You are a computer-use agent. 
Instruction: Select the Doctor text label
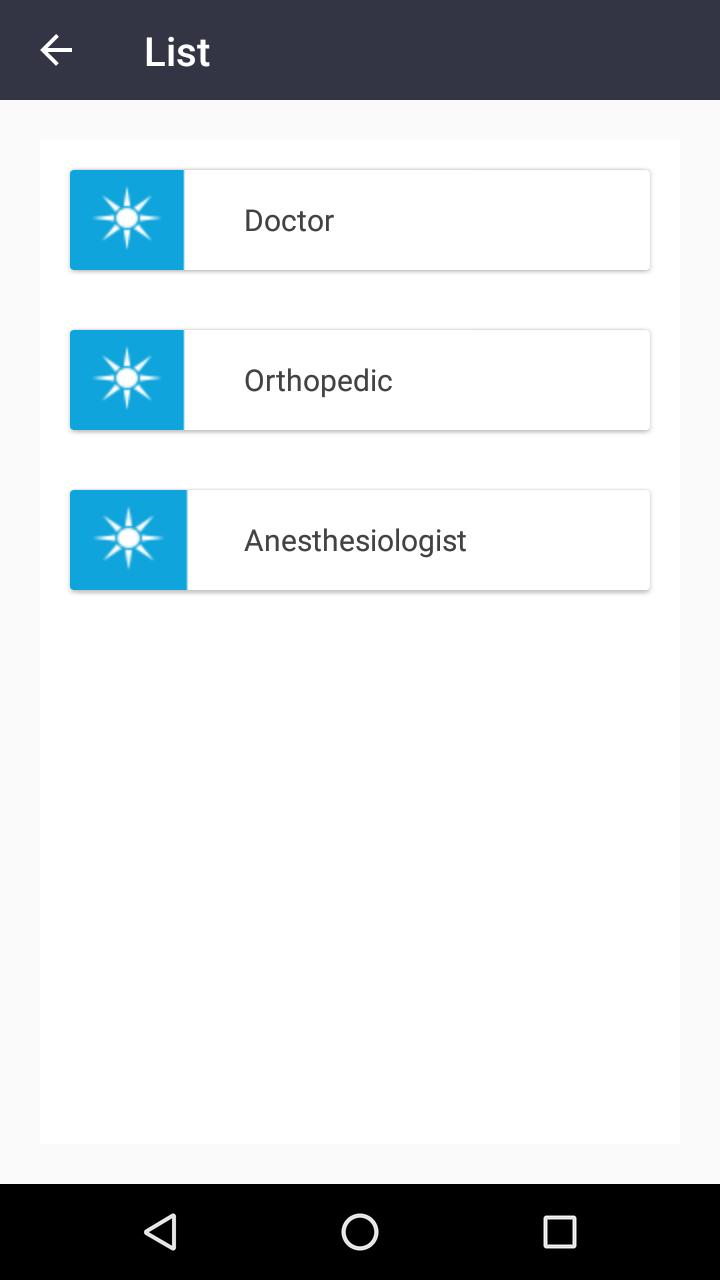[289, 220]
